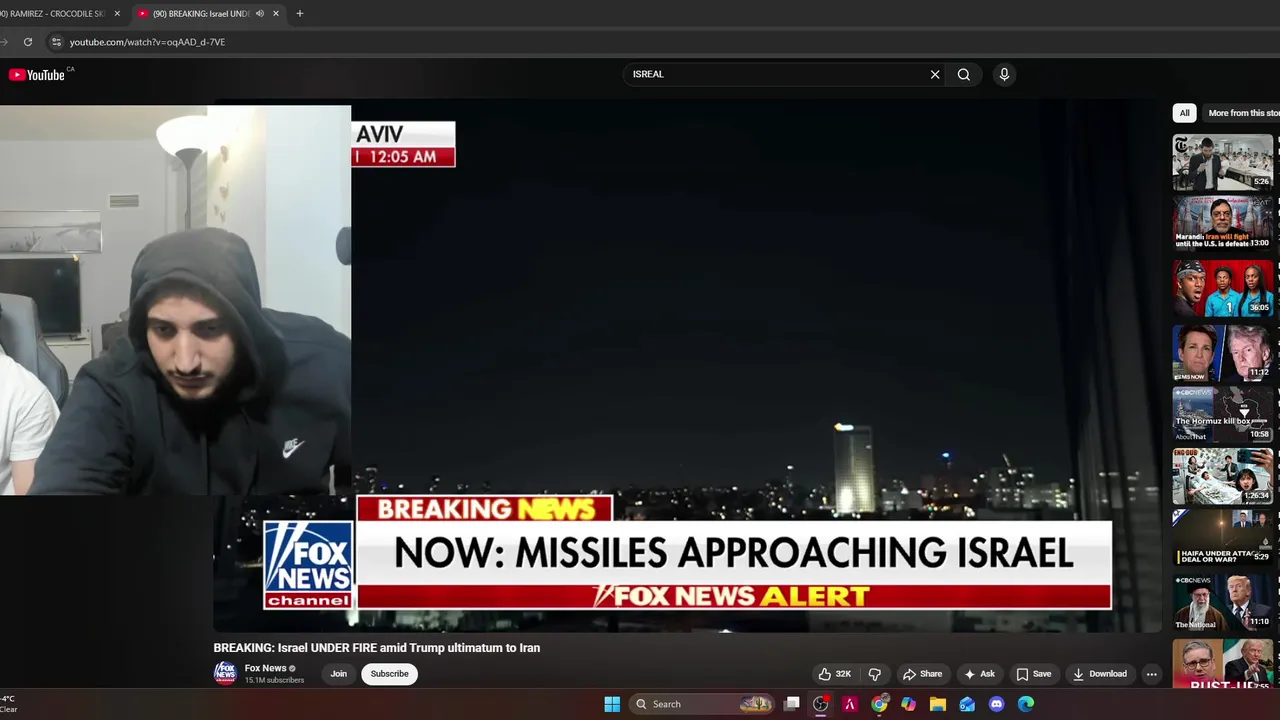Select the More from this story chip
Image resolution: width=1280 pixels, height=720 pixels.
click(x=1243, y=113)
